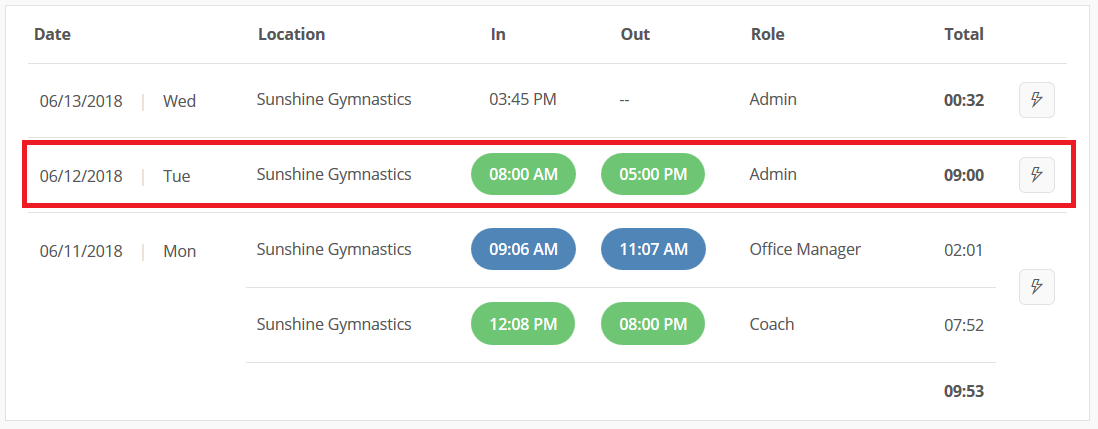Image resolution: width=1098 pixels, height=429 pixels.
Task: Click the green 12:08 PM clock-in badge
Action: point(523,323)
